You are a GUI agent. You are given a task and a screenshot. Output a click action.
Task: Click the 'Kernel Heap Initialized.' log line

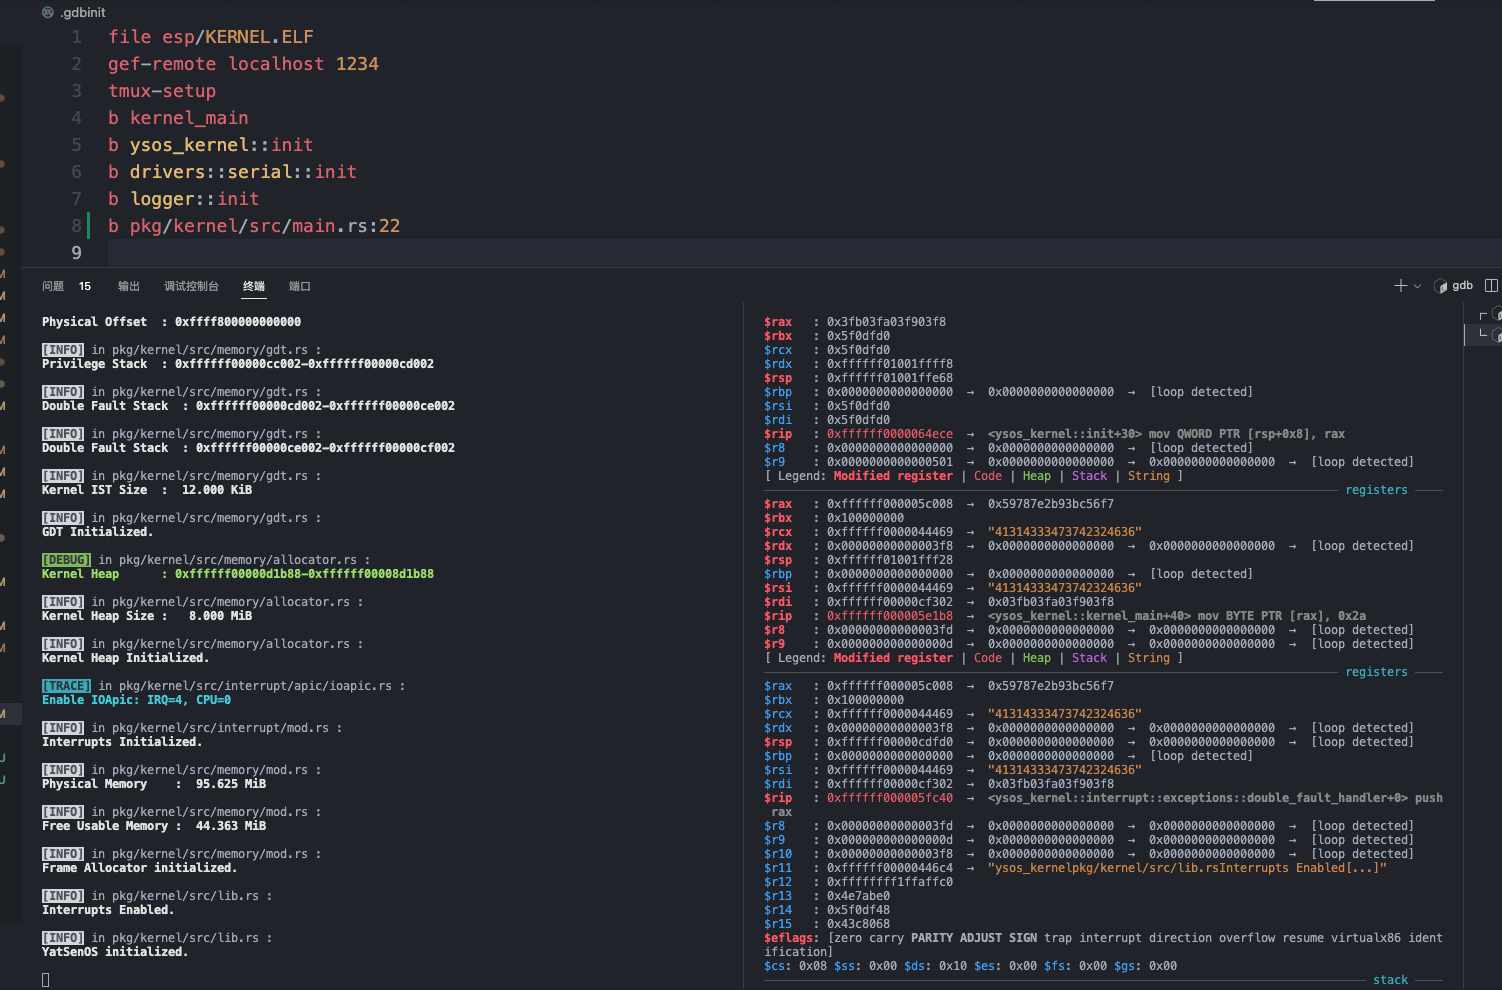tap(125, 658)
